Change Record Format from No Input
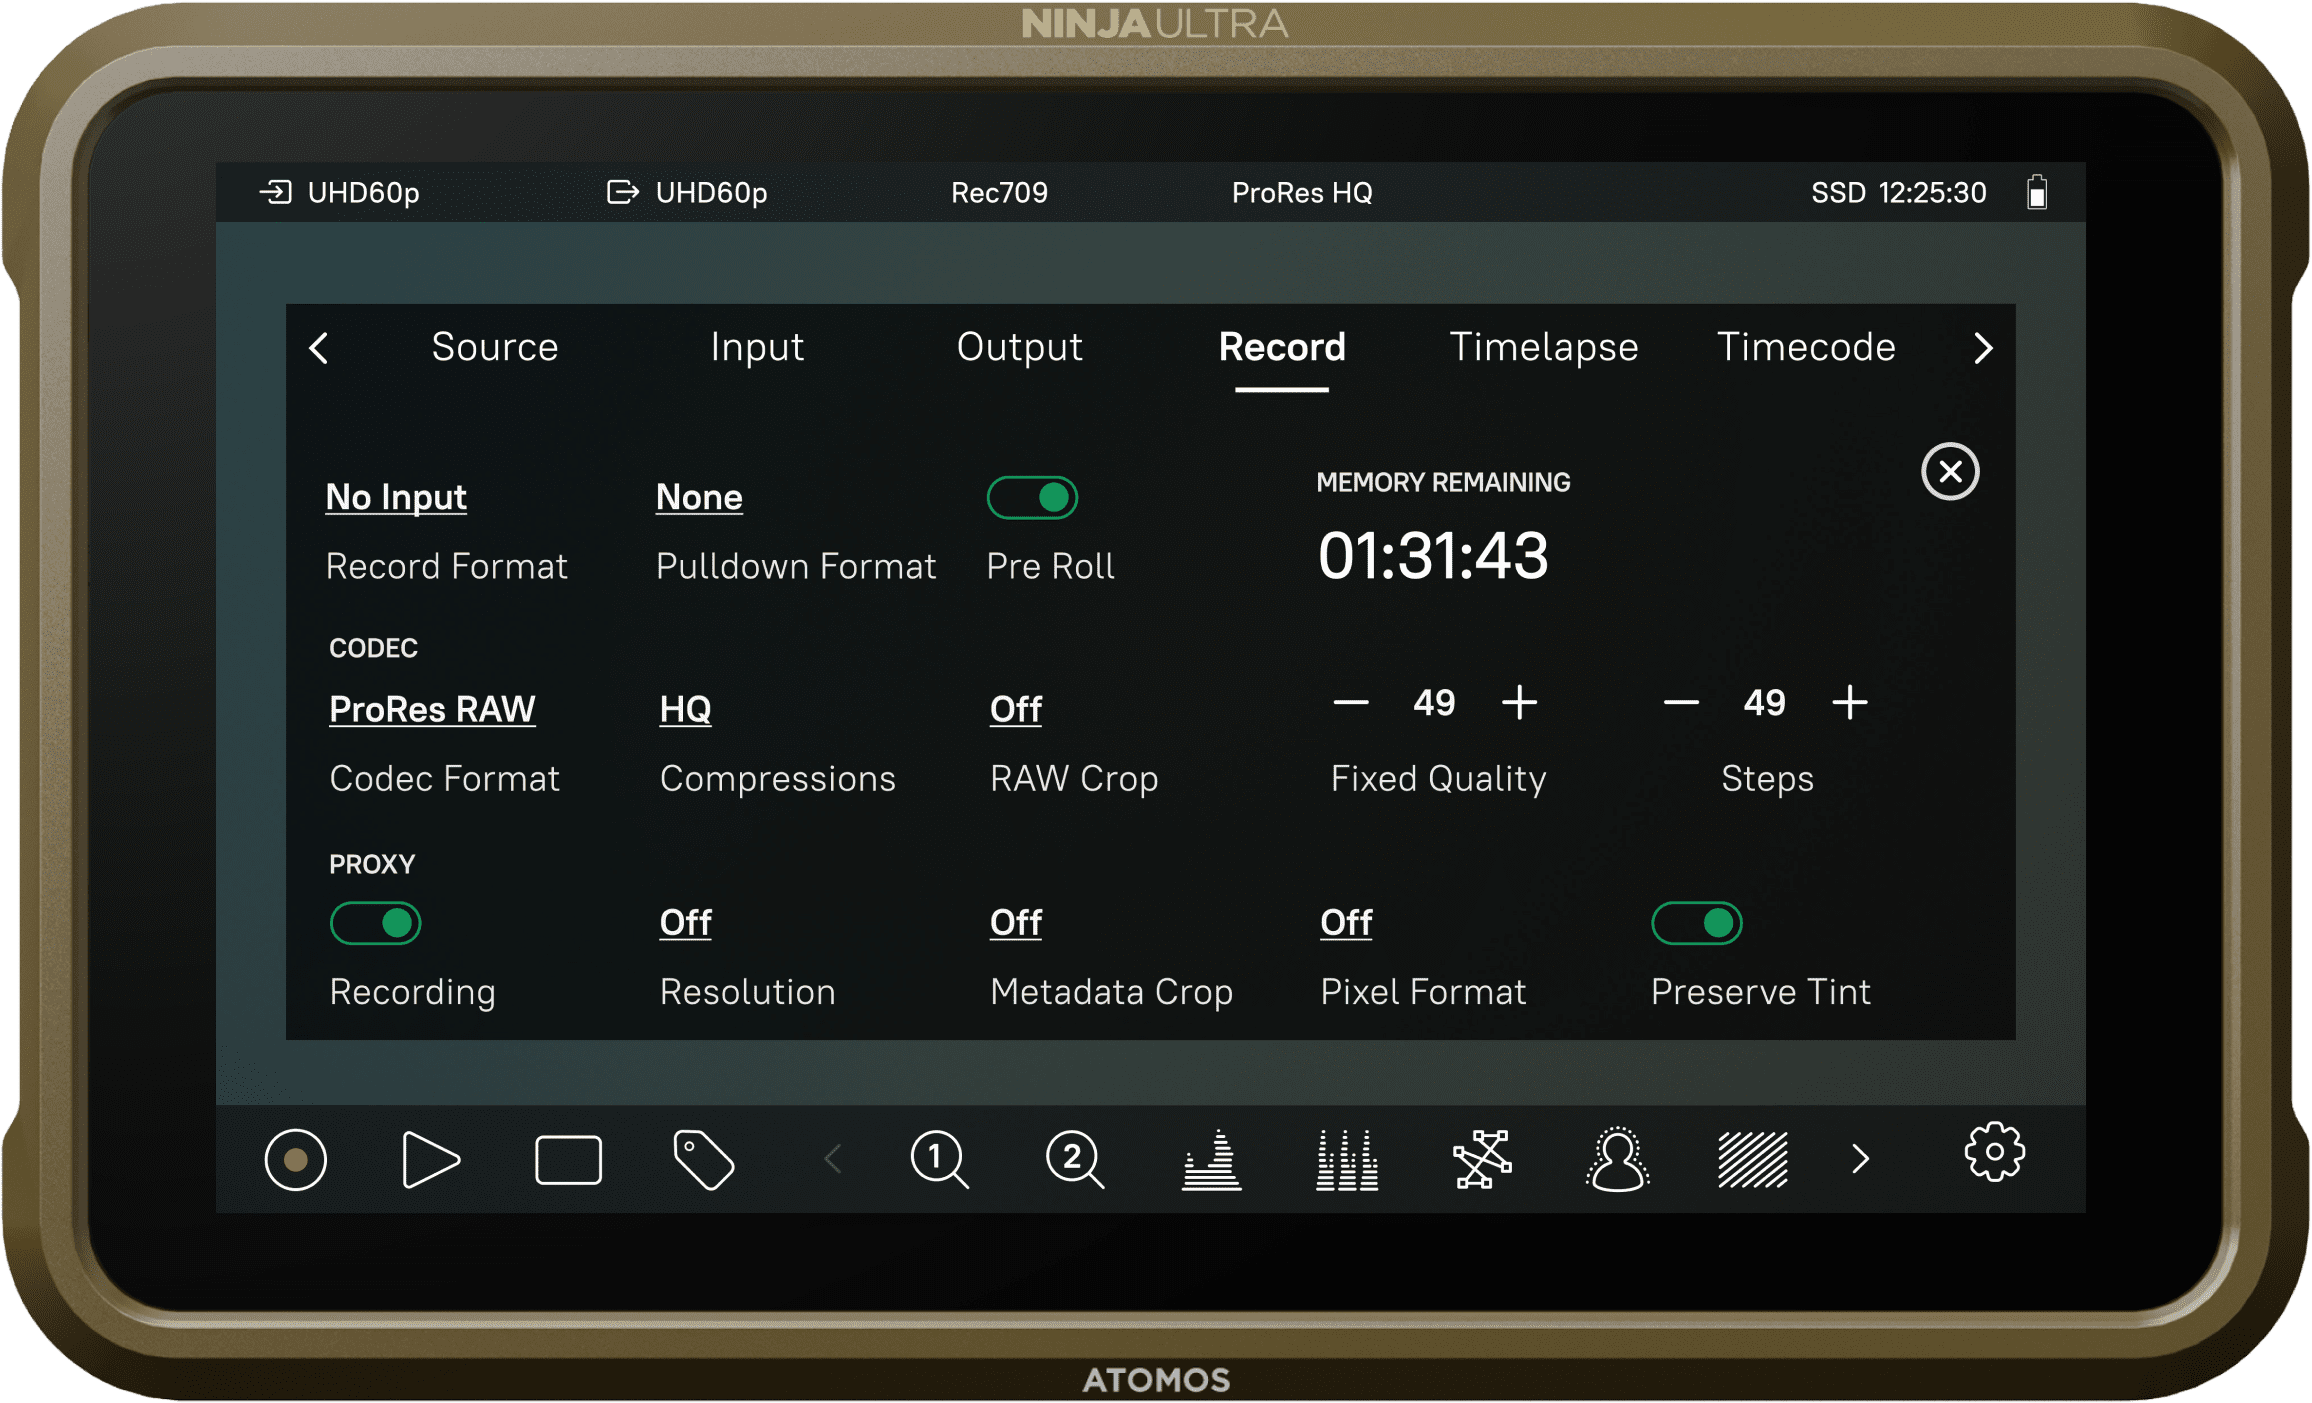The image size is (2312, 1403). 396,497
